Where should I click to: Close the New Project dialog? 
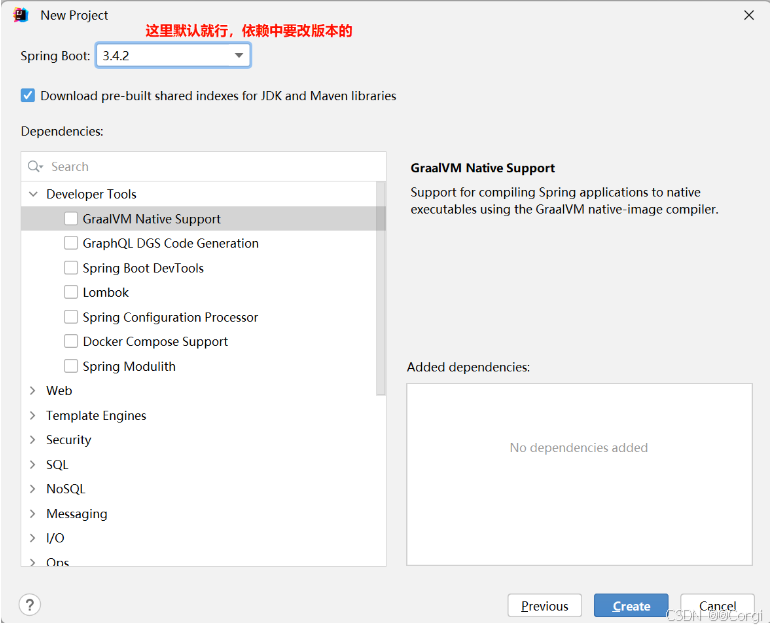pyautogui.click(x=748, y=15)
